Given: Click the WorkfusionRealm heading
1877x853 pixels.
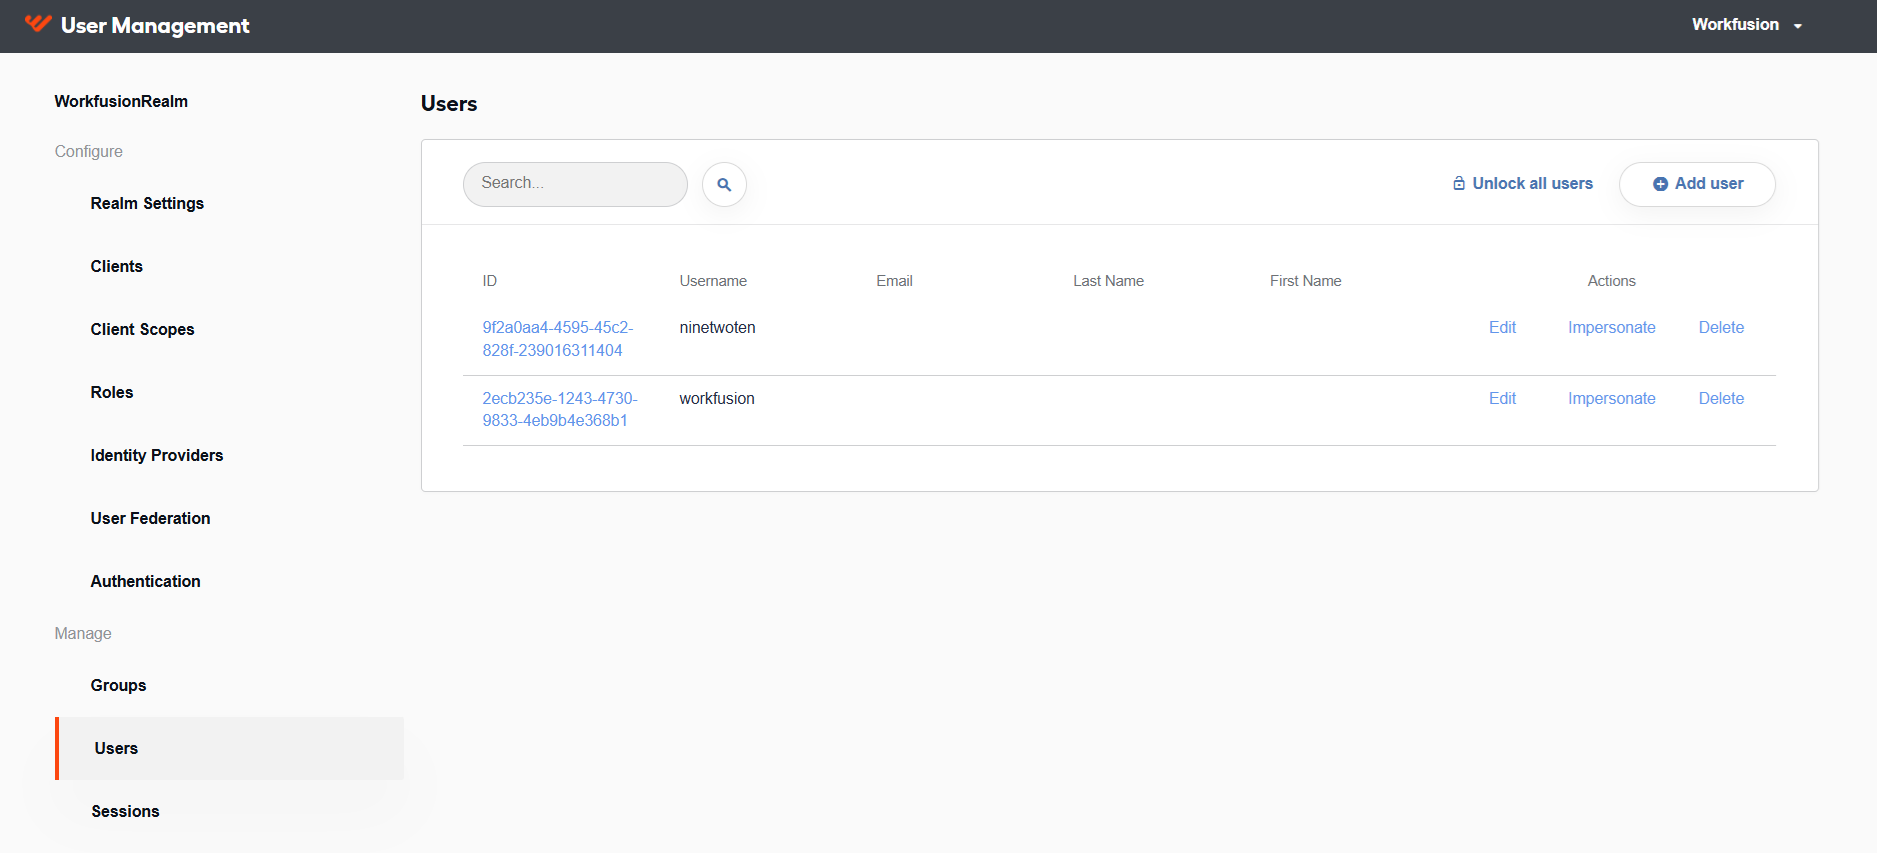Looking at the screenshot, I should click(x=121, y=101).
